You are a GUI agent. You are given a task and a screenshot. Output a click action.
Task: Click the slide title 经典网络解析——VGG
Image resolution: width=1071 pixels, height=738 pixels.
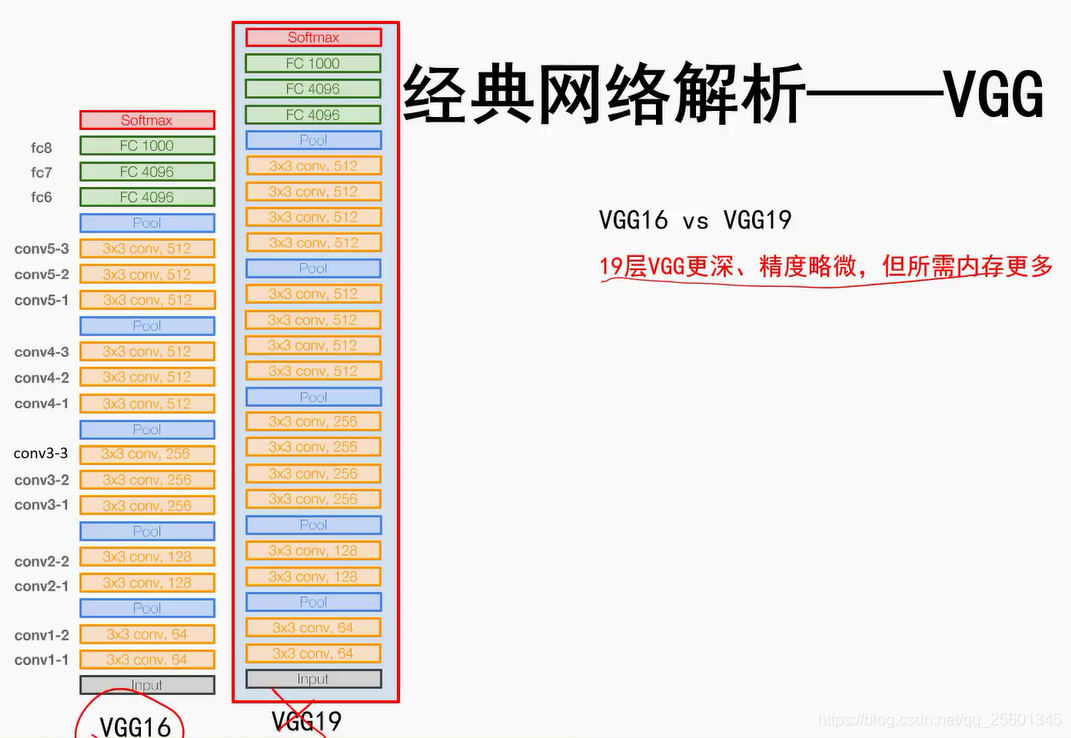(723, 94)
